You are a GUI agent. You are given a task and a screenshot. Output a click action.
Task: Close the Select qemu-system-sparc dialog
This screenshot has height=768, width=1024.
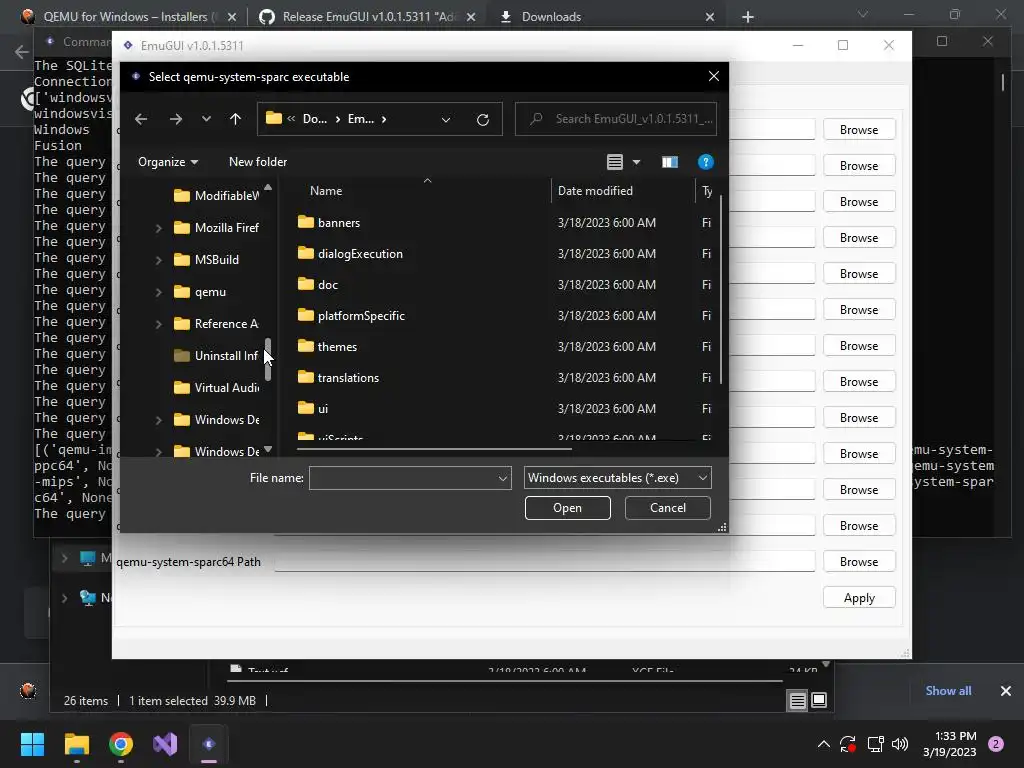pos(714,76)
